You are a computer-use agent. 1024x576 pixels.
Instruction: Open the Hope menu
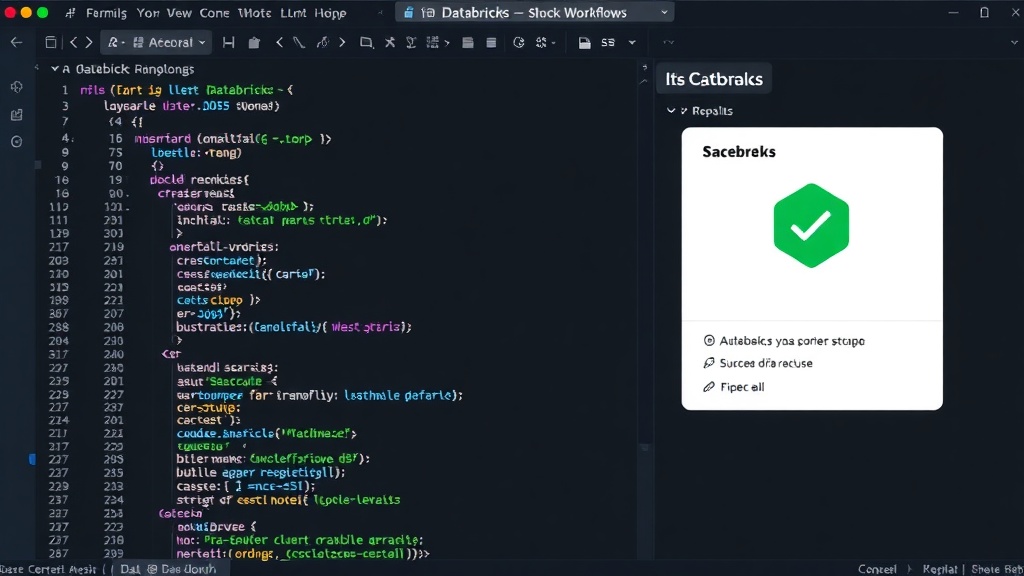coord(330,12)
